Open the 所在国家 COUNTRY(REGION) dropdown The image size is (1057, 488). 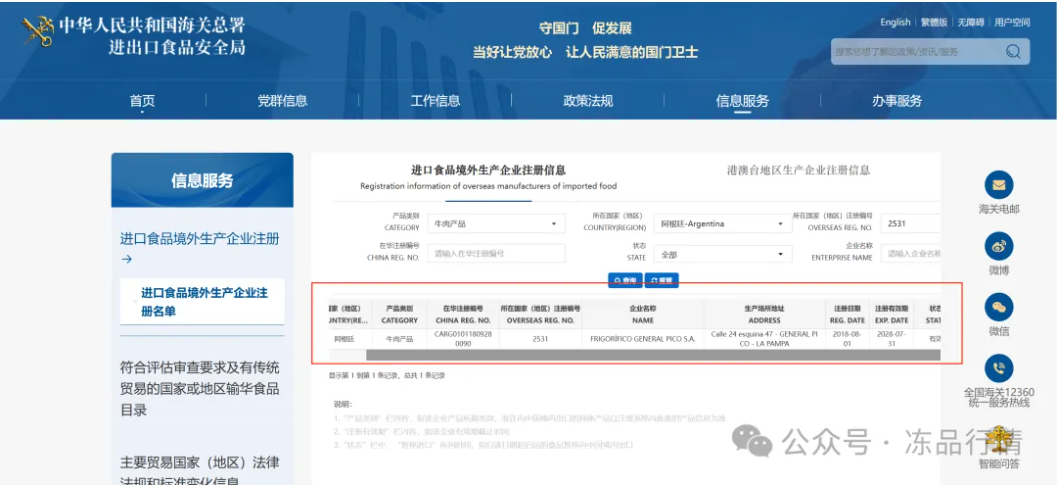tap(721, 224)
